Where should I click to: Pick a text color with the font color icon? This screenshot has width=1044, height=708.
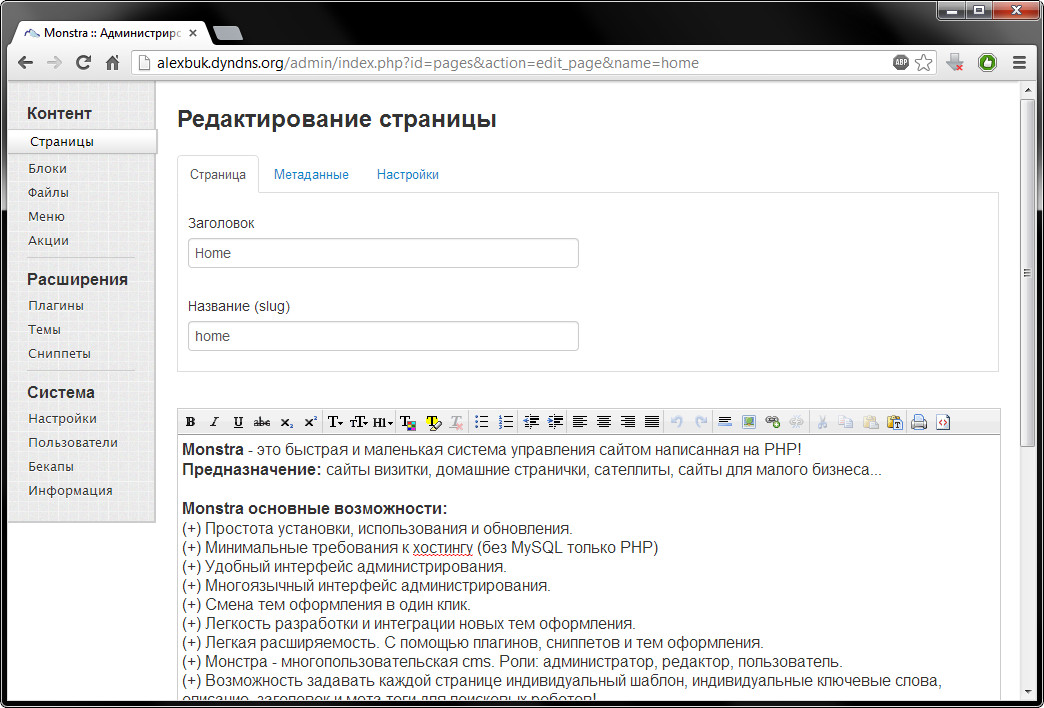408,422
